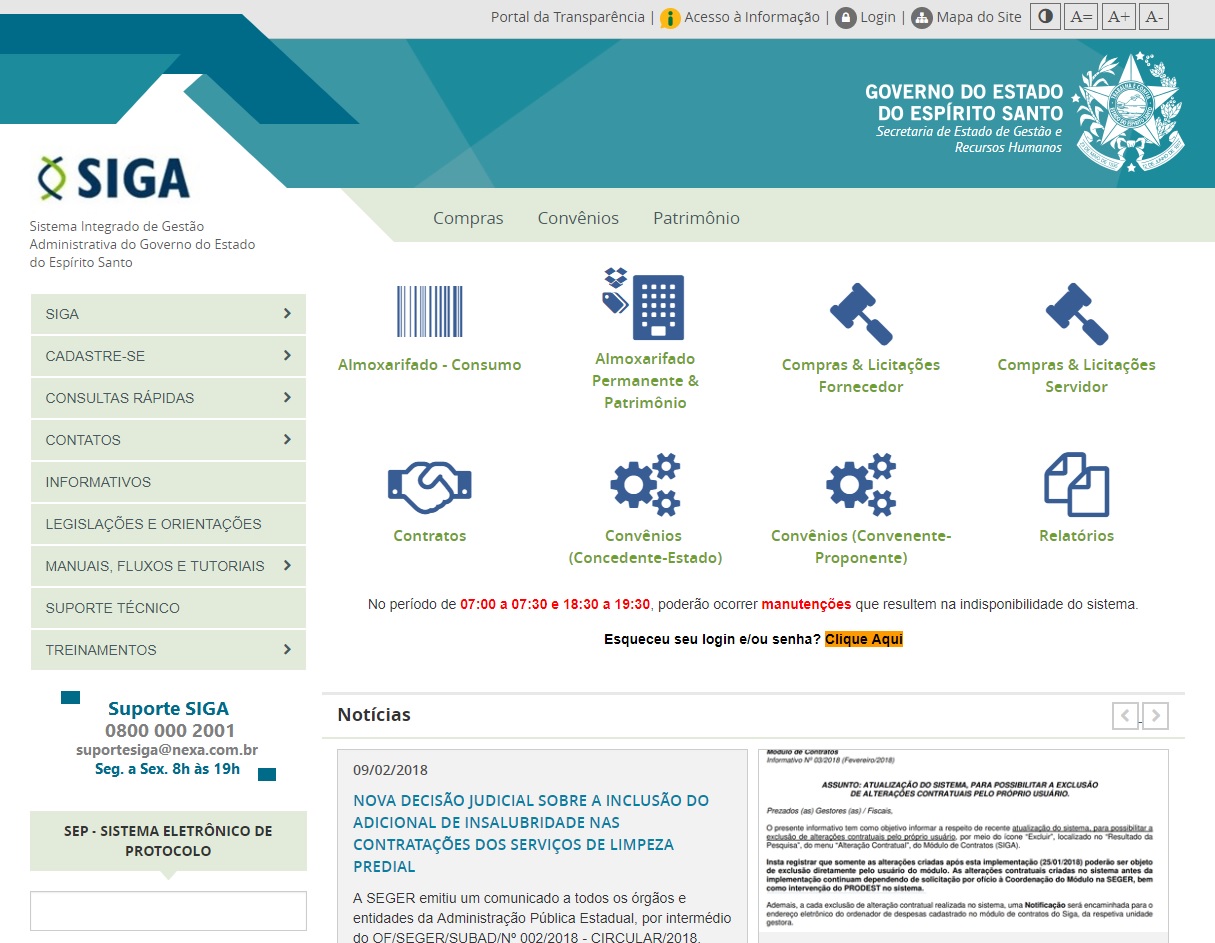The width and height of the screenshot is (1215, 943).
Task: Increase font size with A+ button
Action: click(1119, 17)
